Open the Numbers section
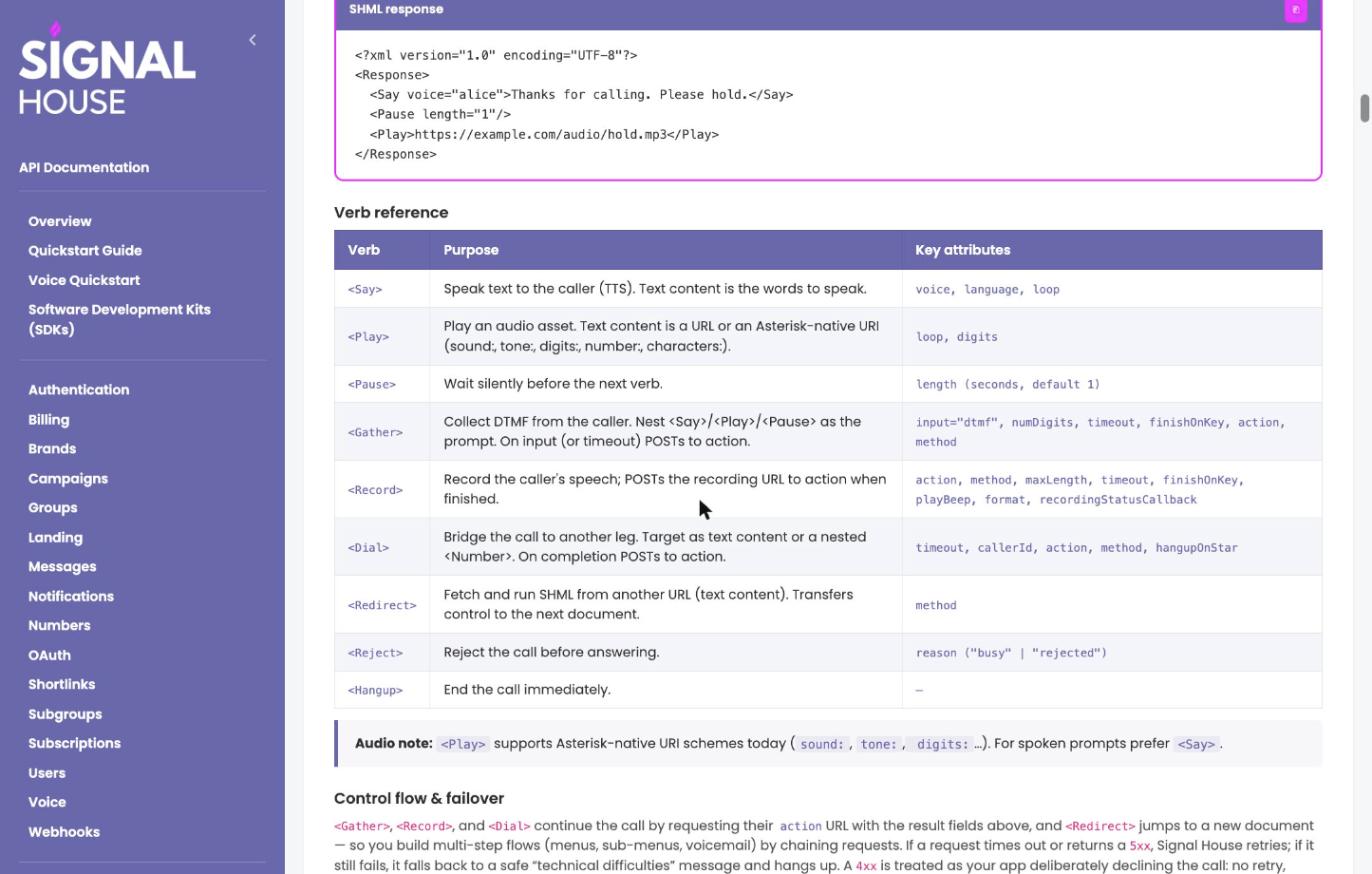Image resolution: width=1372 pixels, height=874 pixels. pyautogui.click(x=59, y=626)
